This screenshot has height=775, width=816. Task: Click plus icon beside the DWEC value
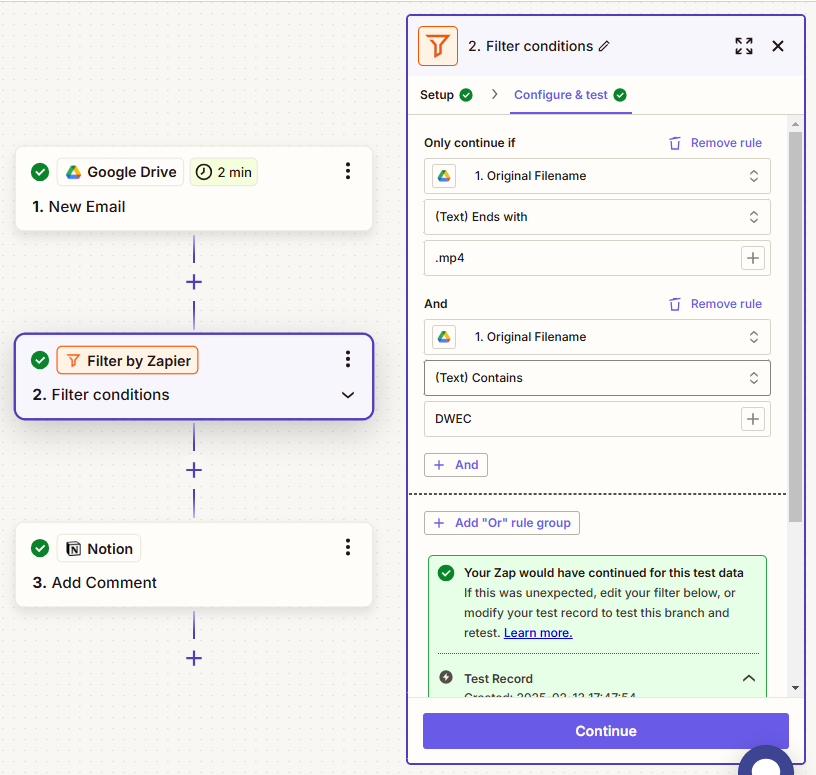pyautogui.click(x=752, y=419)
